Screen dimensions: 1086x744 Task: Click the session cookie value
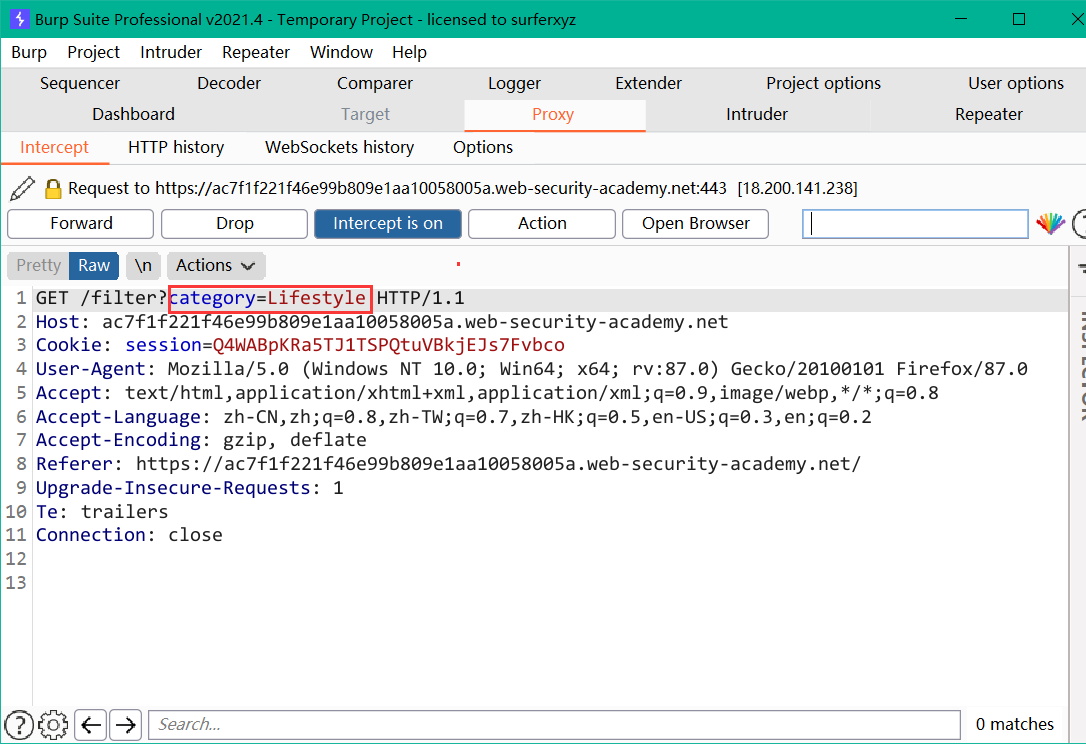(389, 345)
